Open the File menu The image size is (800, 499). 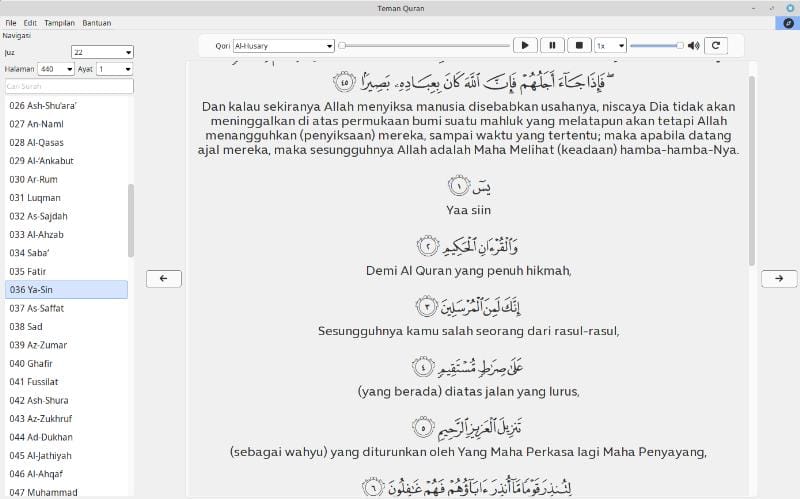[x=11, y=23]
